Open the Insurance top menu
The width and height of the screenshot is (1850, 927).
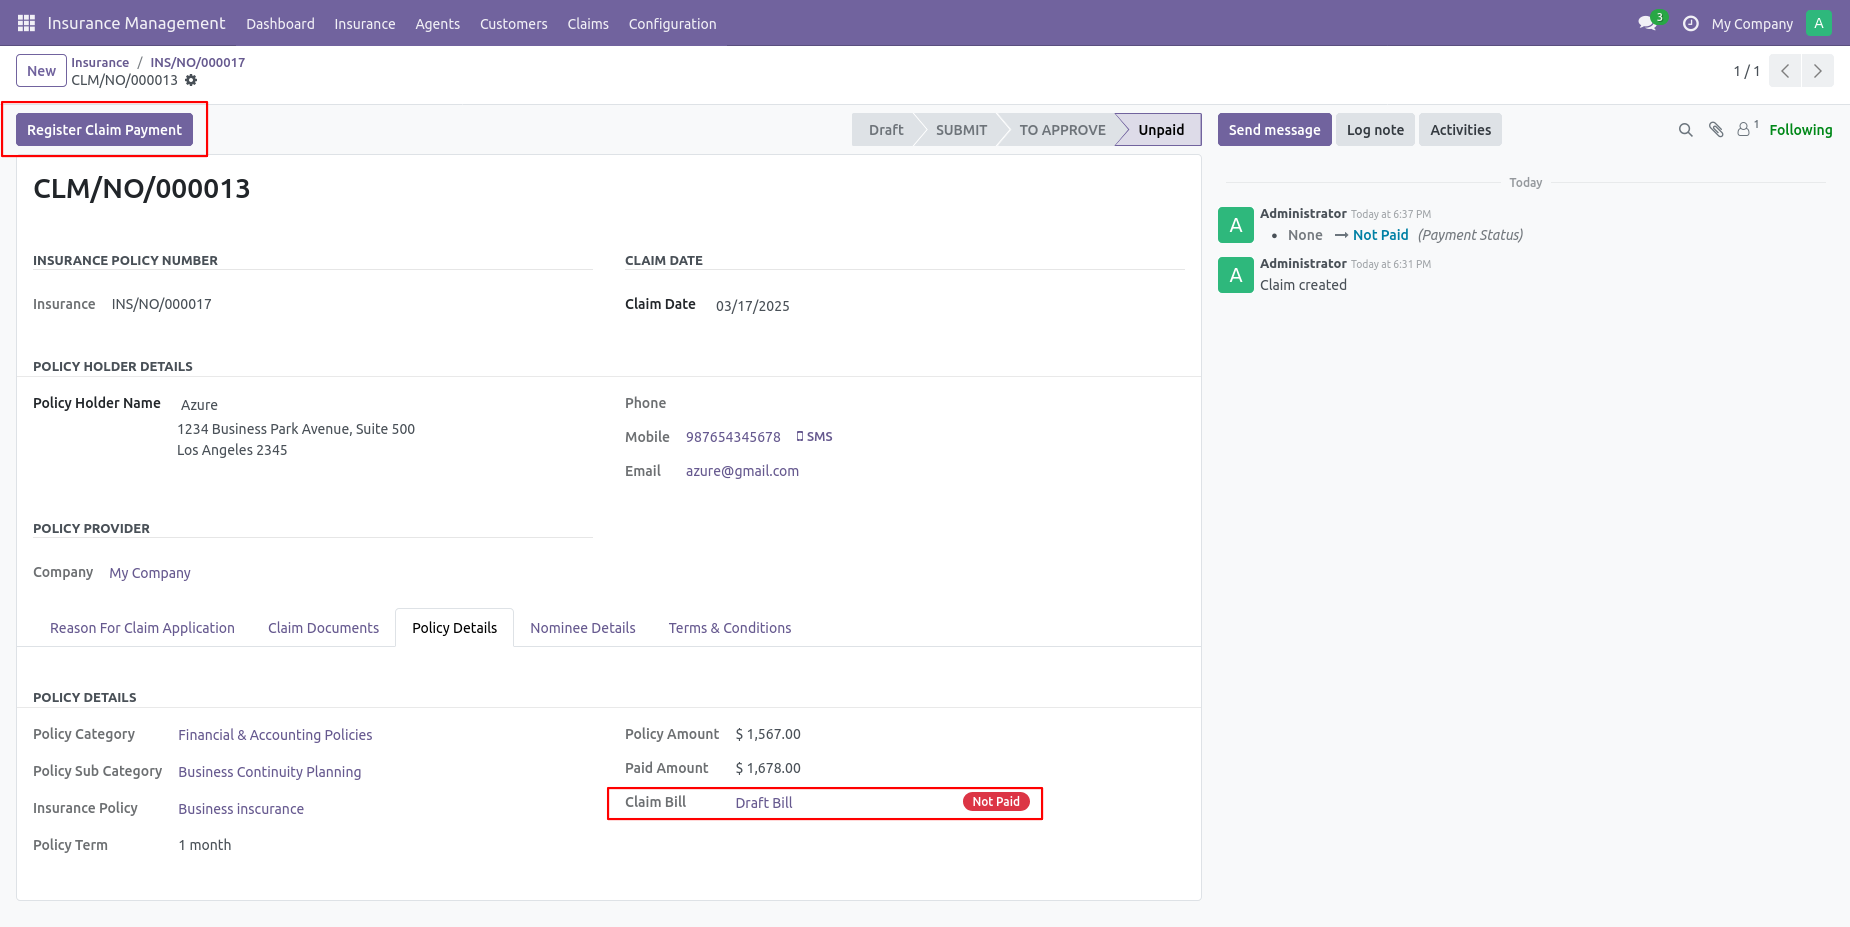[x=364, y=24]
